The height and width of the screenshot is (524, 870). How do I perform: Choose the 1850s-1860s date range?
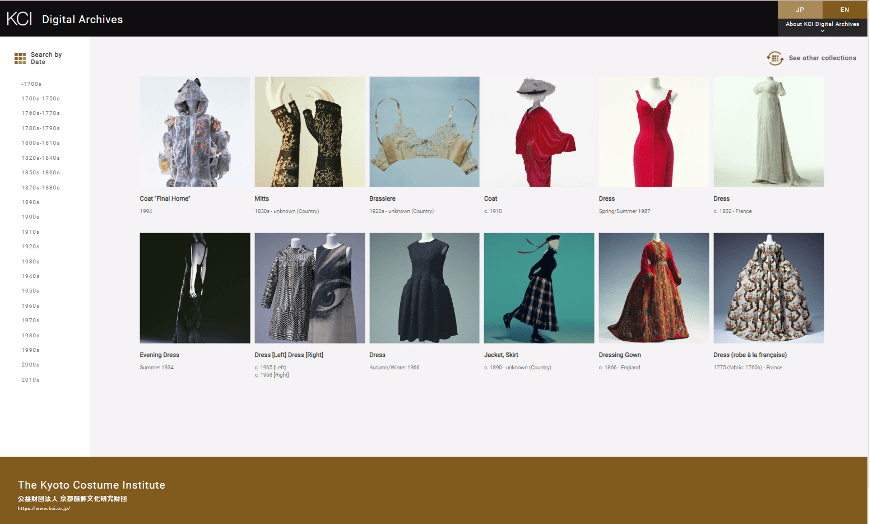[41, 172]
